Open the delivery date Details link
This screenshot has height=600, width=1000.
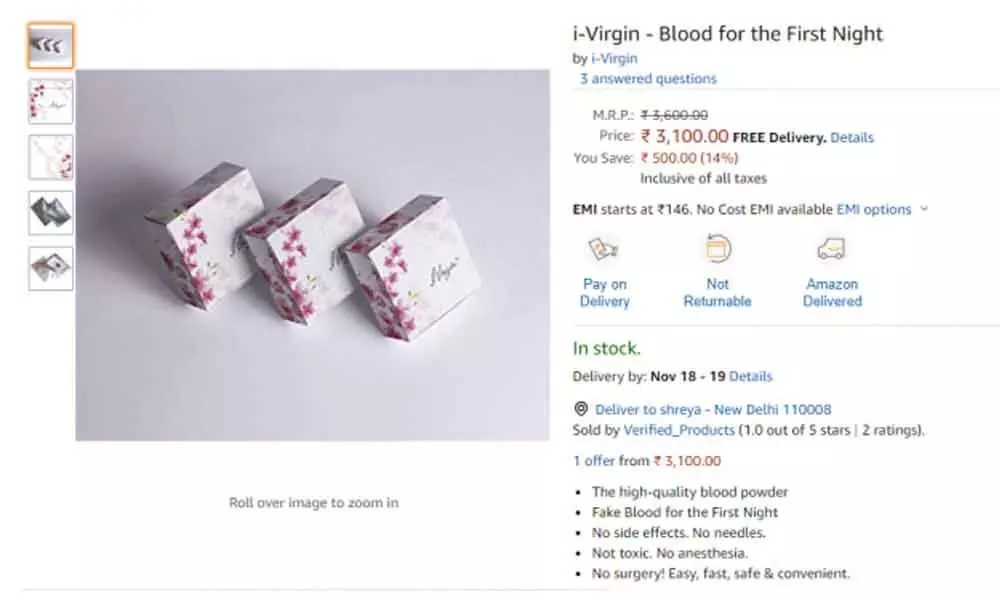pyautogui.click(x=751, y=377)
